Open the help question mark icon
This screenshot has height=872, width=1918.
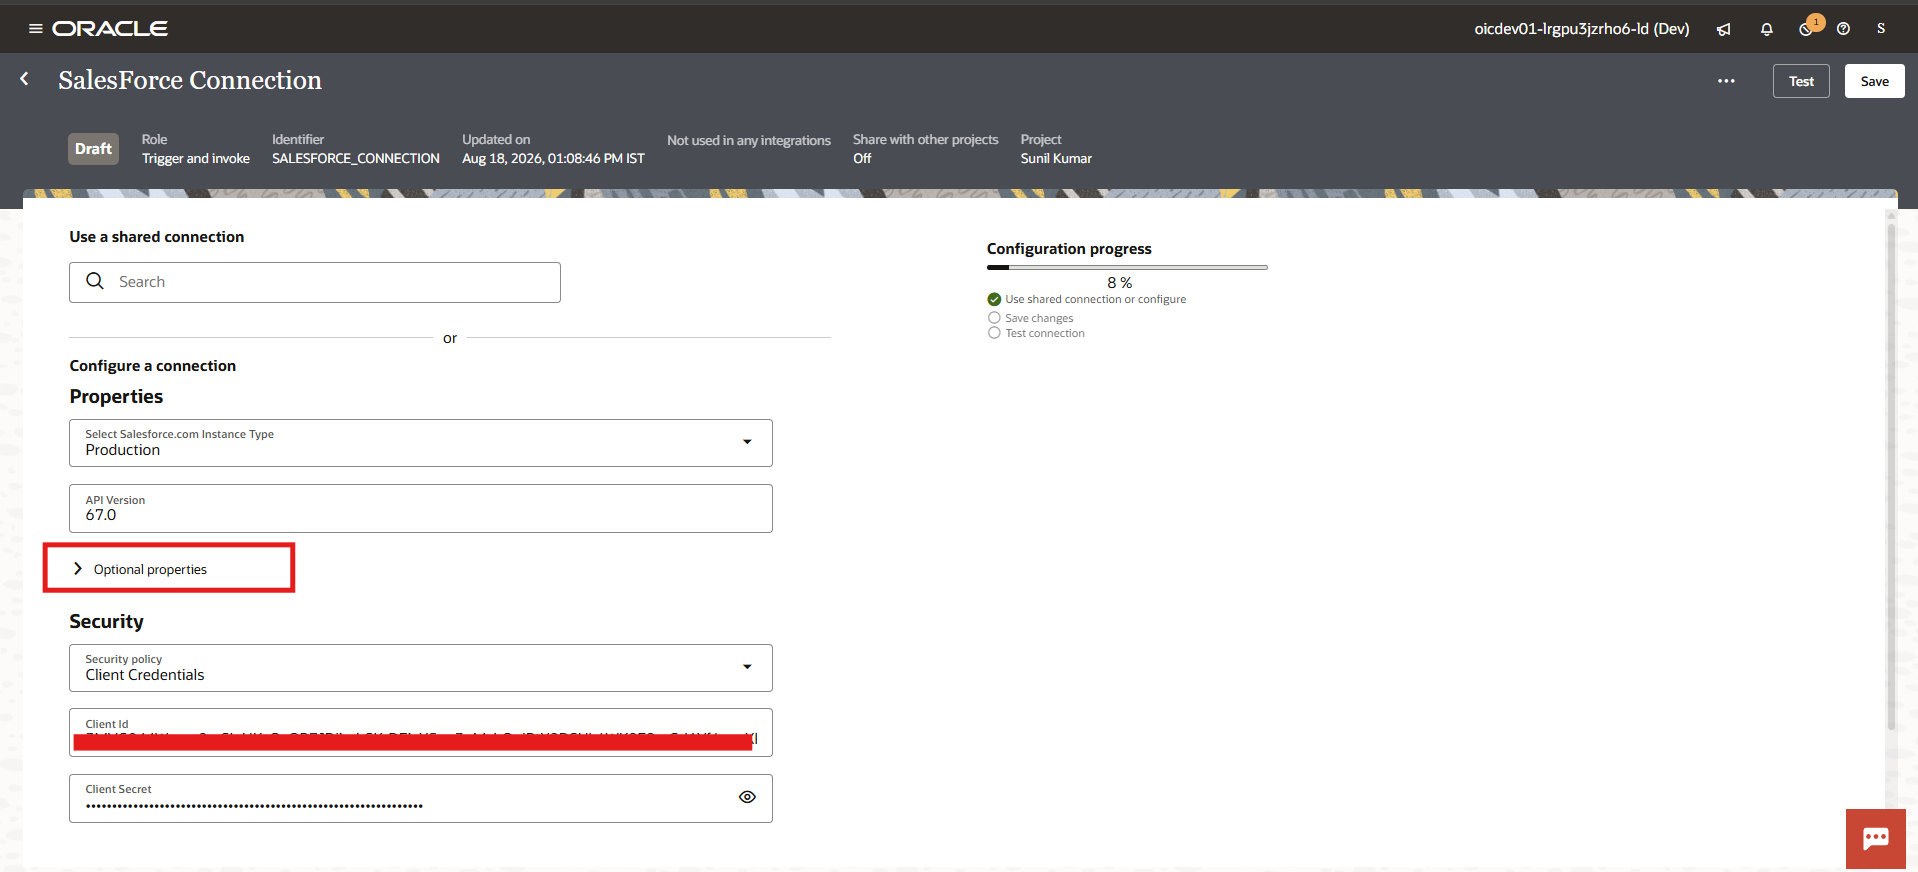point(1843,29)
